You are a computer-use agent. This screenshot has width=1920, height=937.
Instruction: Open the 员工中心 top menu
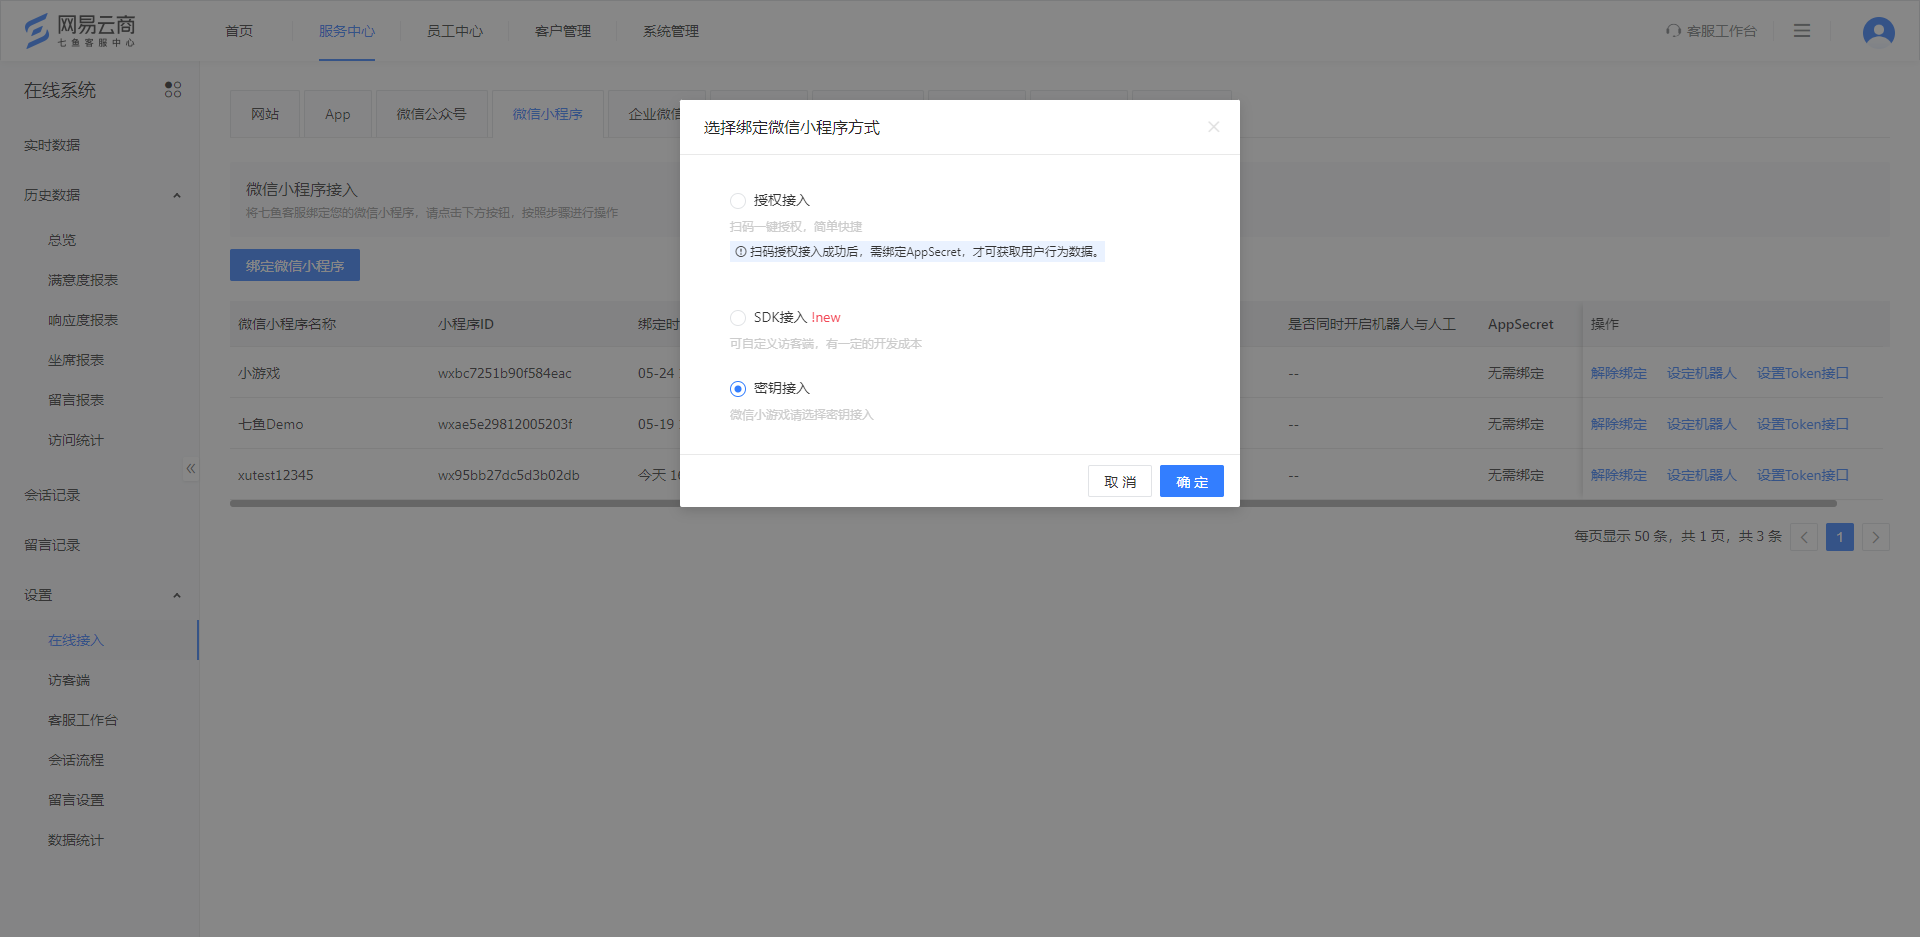coord(455,31)
